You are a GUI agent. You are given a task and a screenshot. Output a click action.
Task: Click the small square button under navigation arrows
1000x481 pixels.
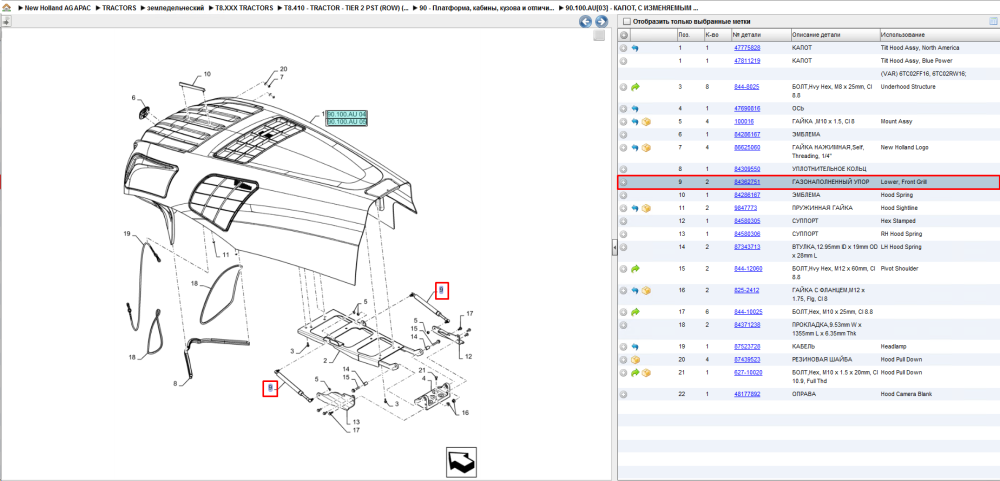pyautogui.click(x=599, y=36)
